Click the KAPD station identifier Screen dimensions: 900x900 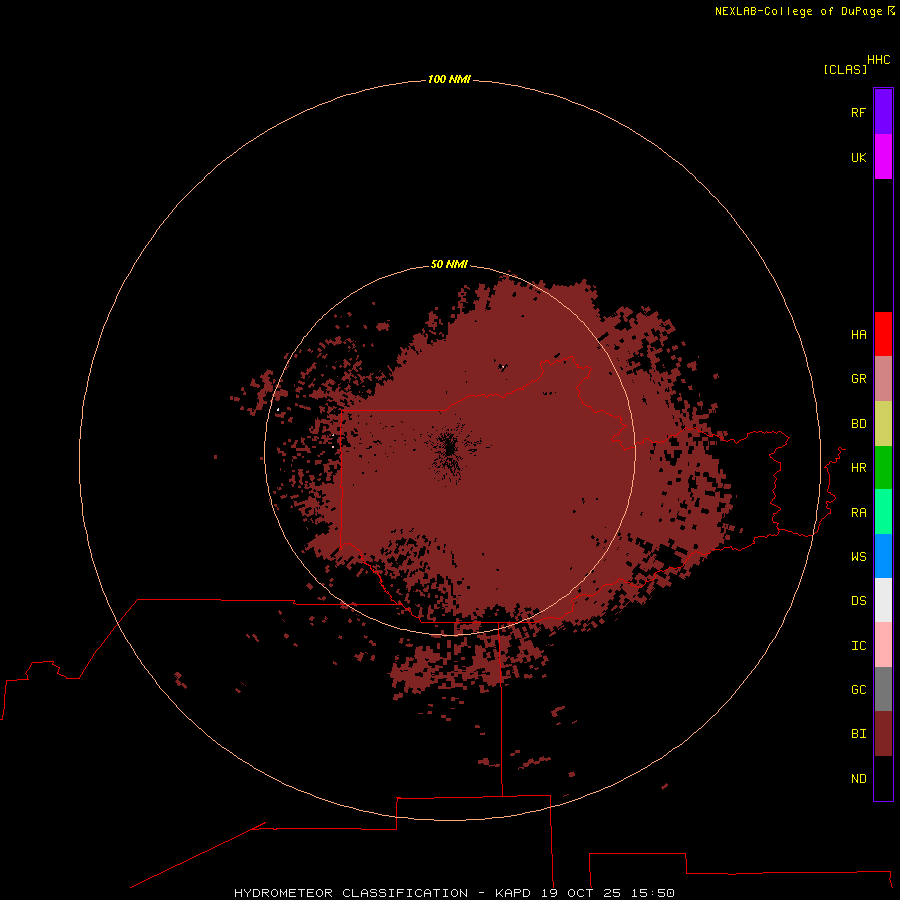click(x=514, y=893)
